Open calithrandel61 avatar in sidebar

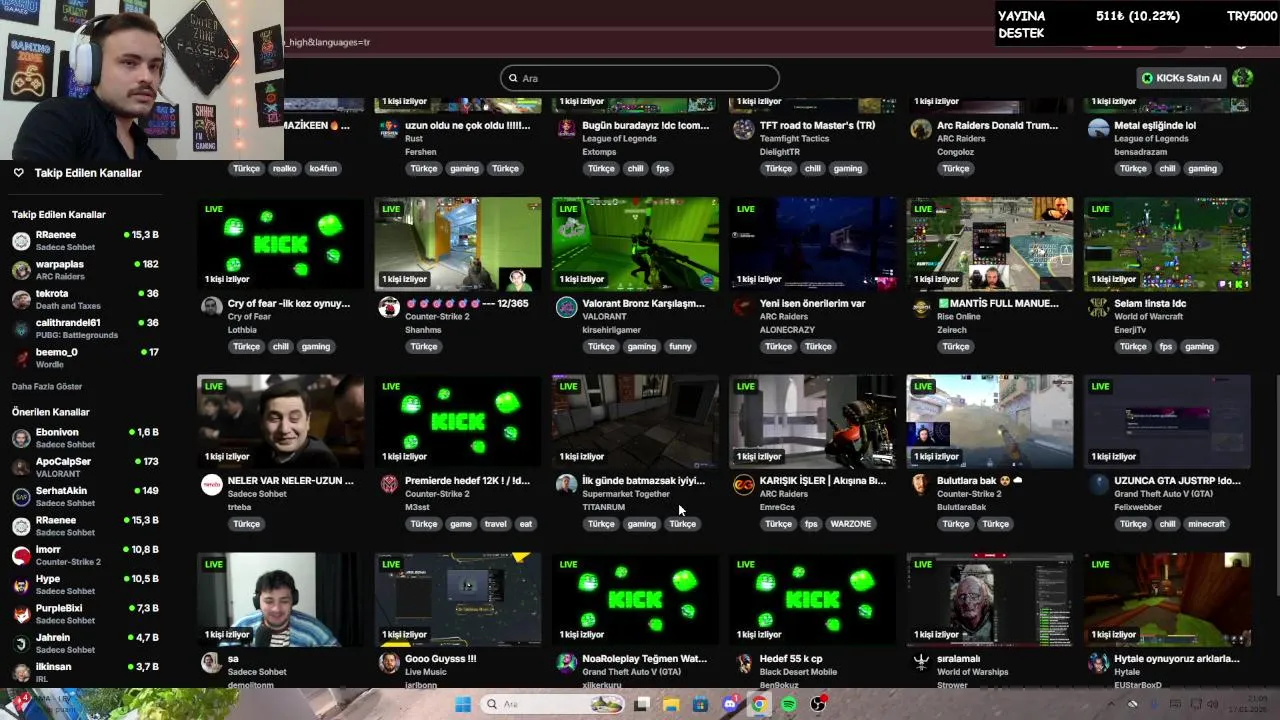21,329
